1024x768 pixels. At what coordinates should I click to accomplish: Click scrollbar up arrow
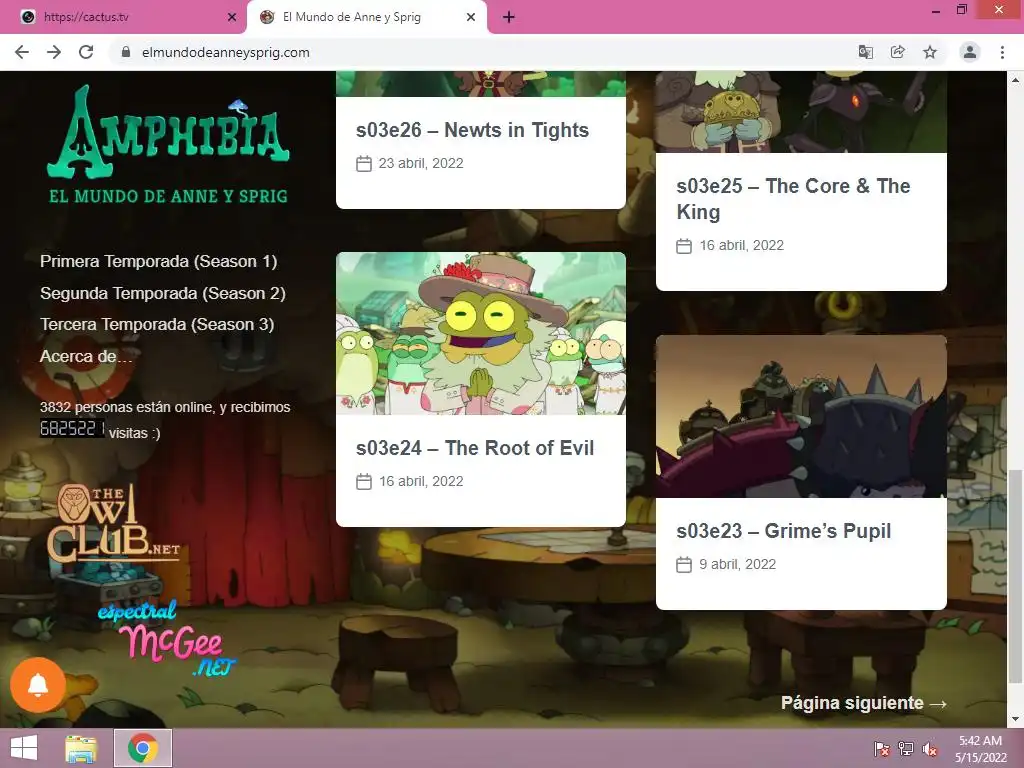[x=1015, y=80]
